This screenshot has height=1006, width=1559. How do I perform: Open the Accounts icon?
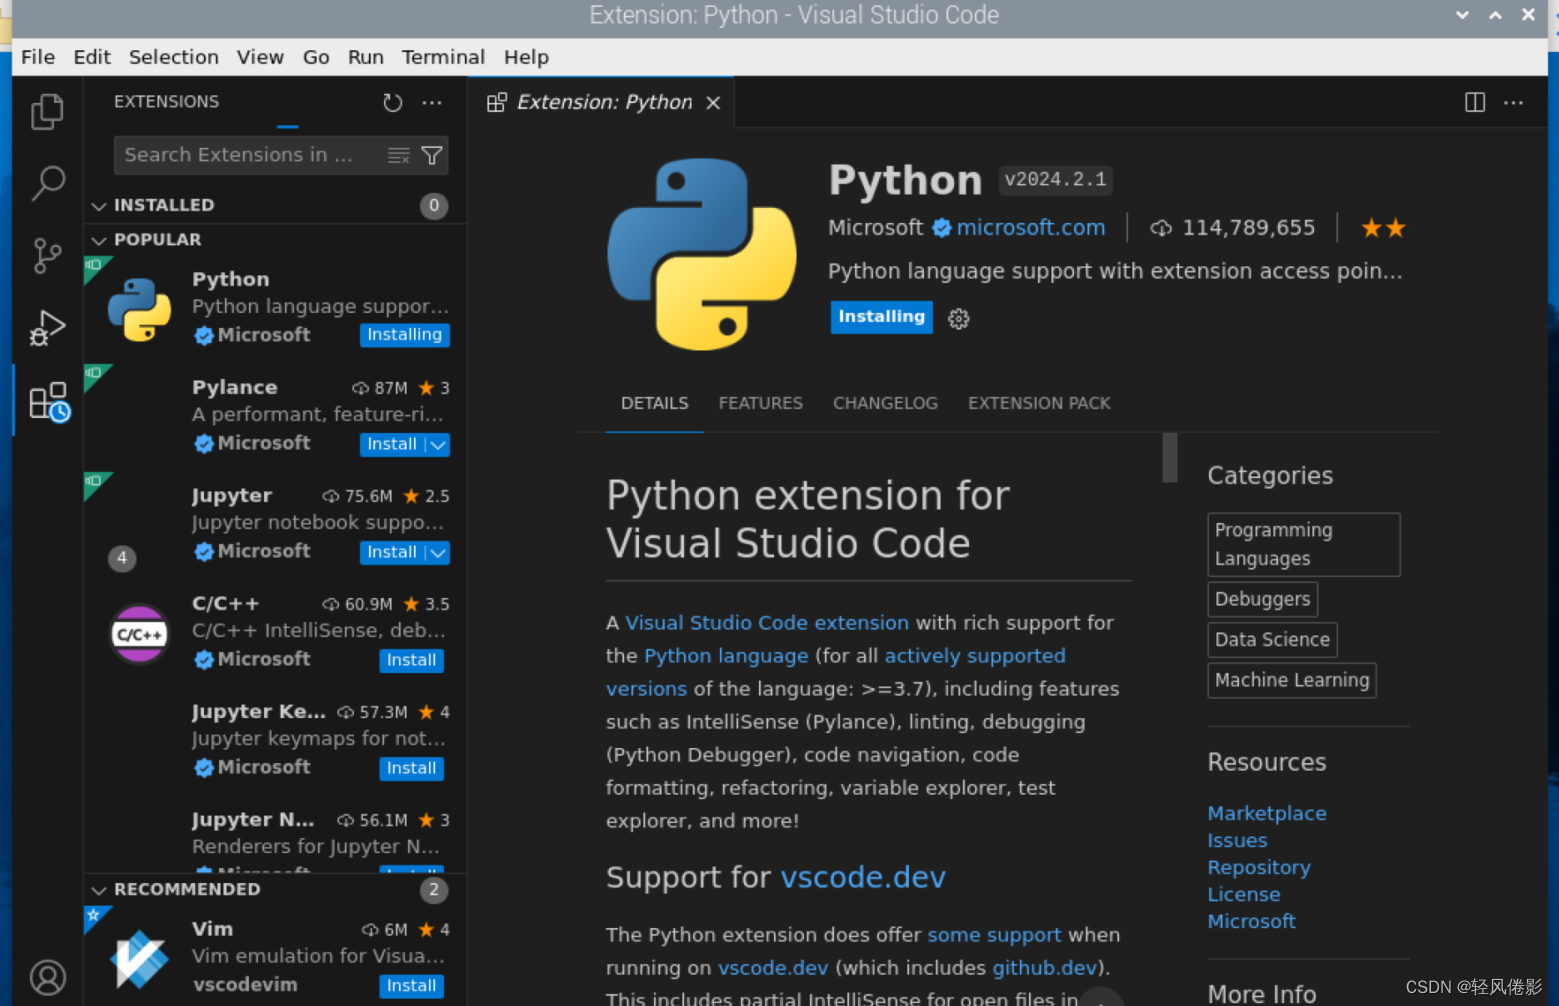tap(47, 977)
